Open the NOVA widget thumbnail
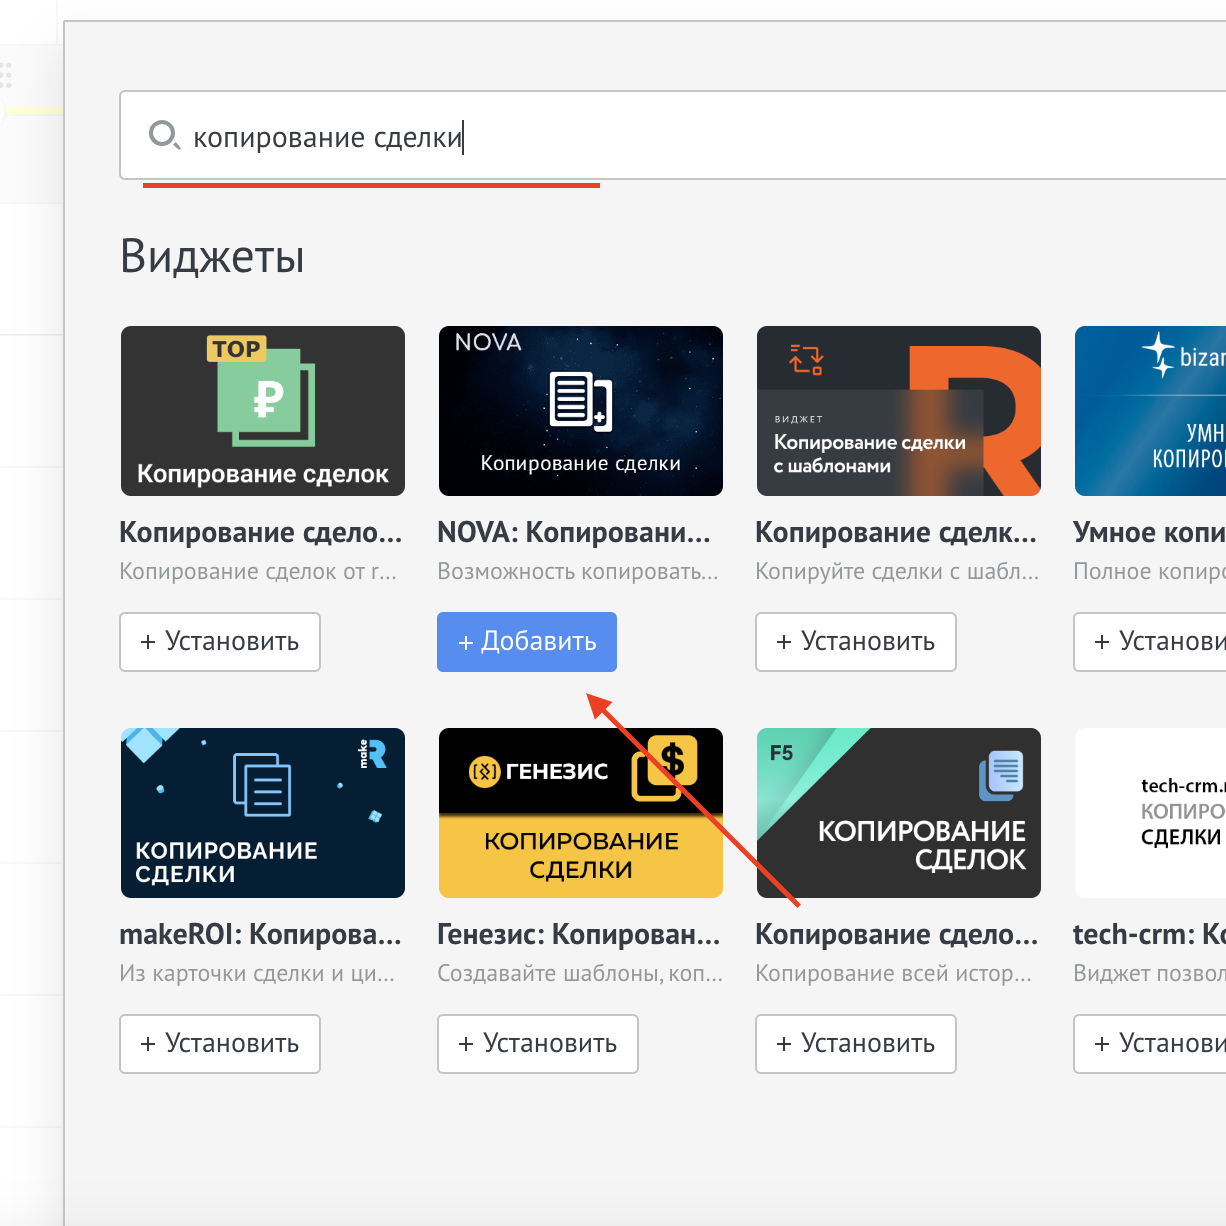The image size is (1226, 1226). tap(580, 410)
